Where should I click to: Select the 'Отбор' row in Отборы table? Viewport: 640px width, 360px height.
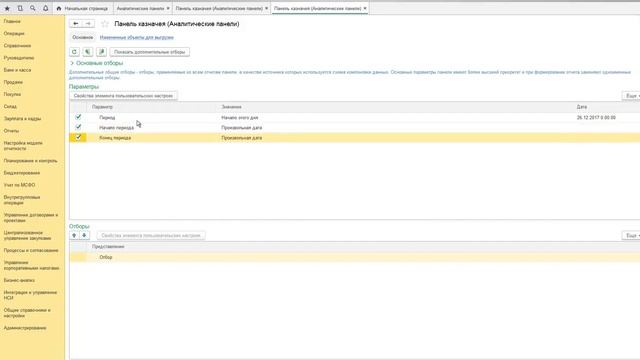(x=355, y=257)
